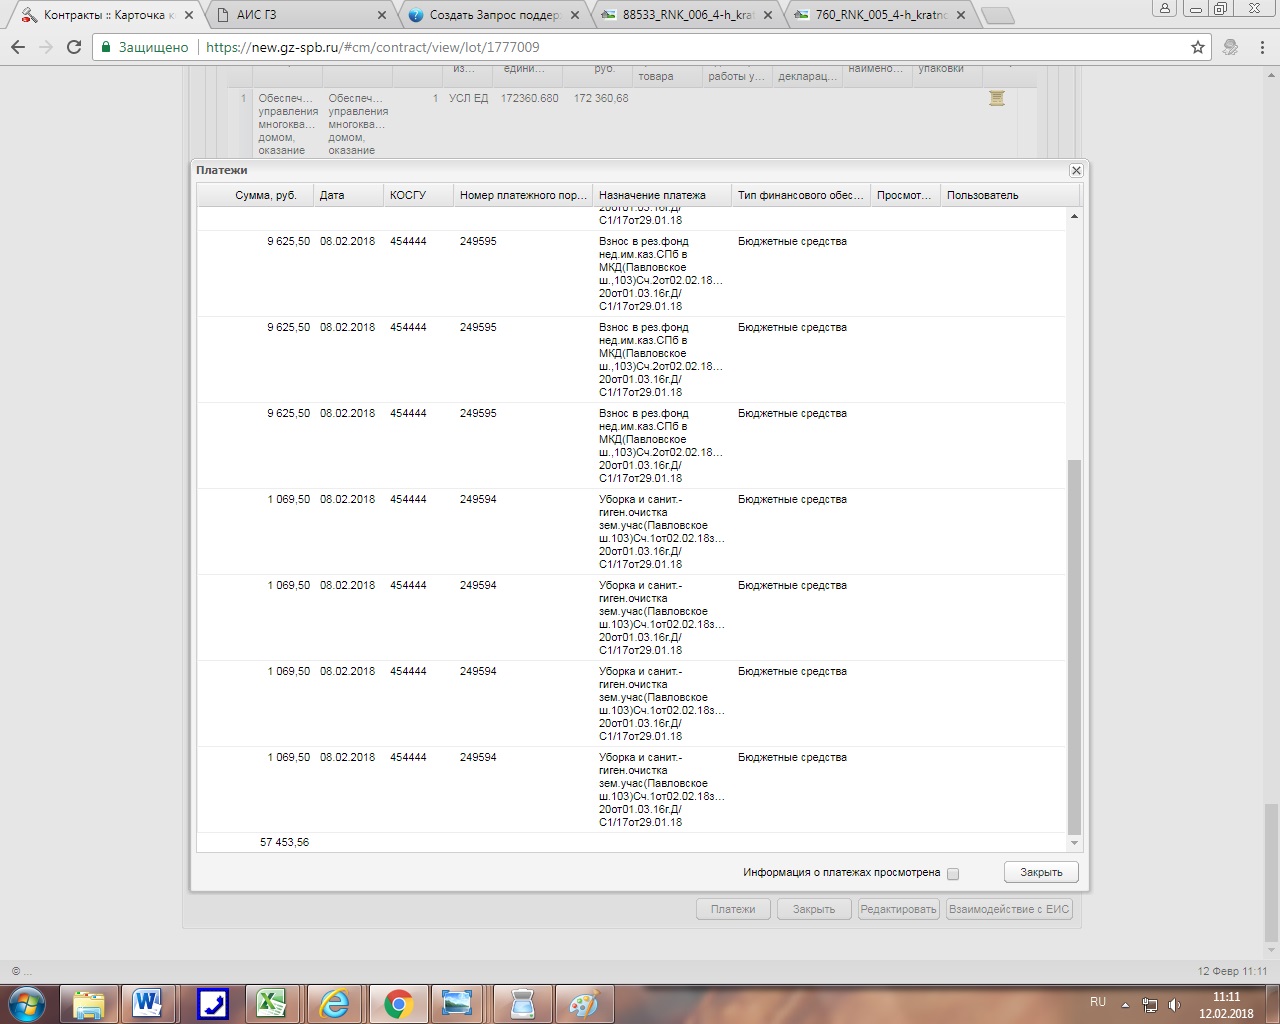Click the payments list scroll-up arrow
The image size is (1280, 1024).
point(1075,216)
